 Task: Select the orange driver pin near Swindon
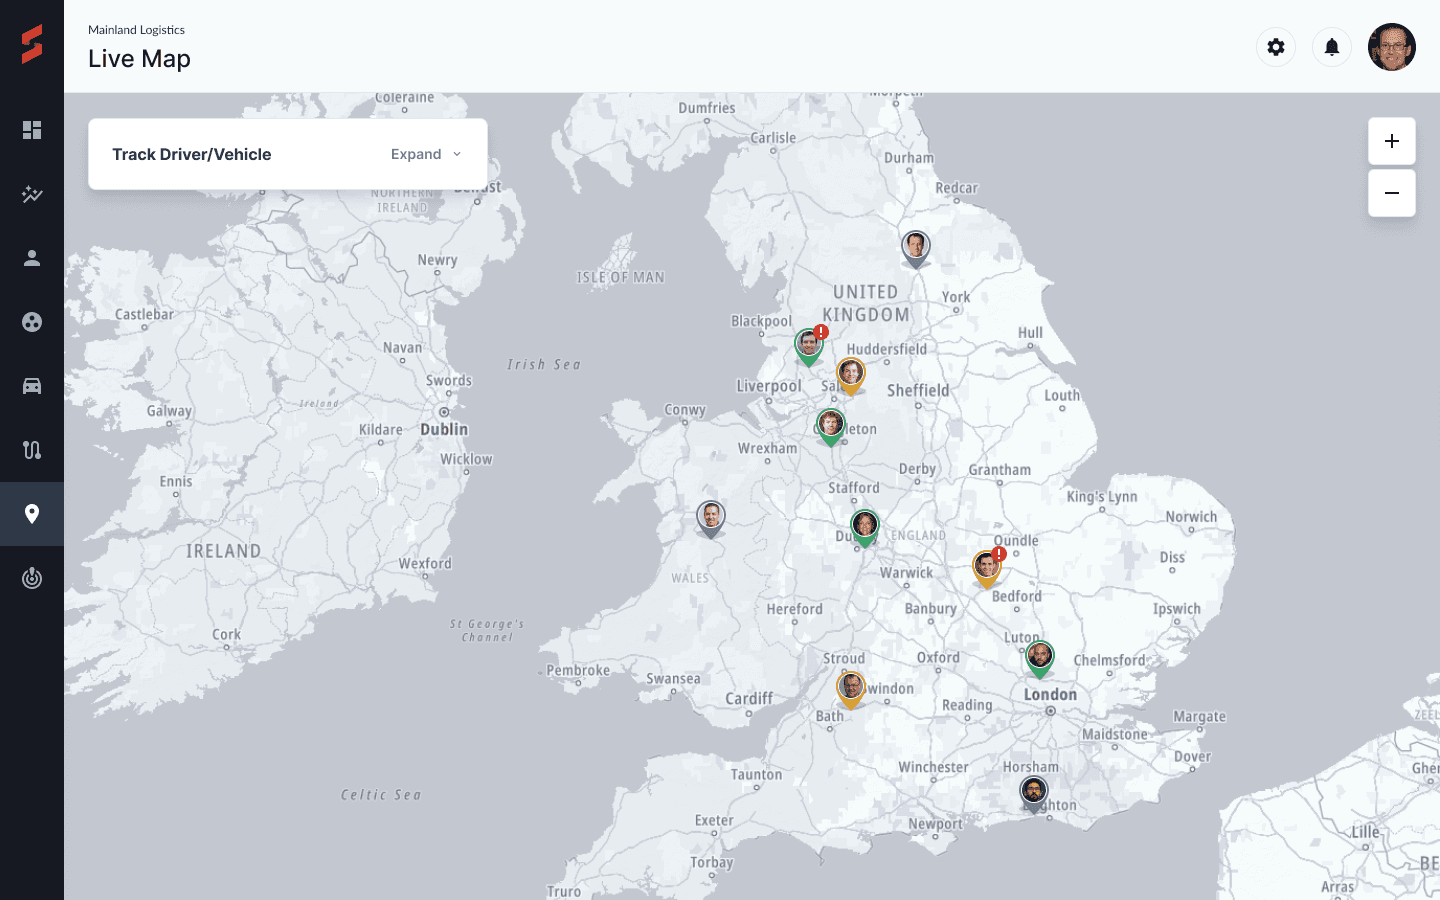(851, 690)
